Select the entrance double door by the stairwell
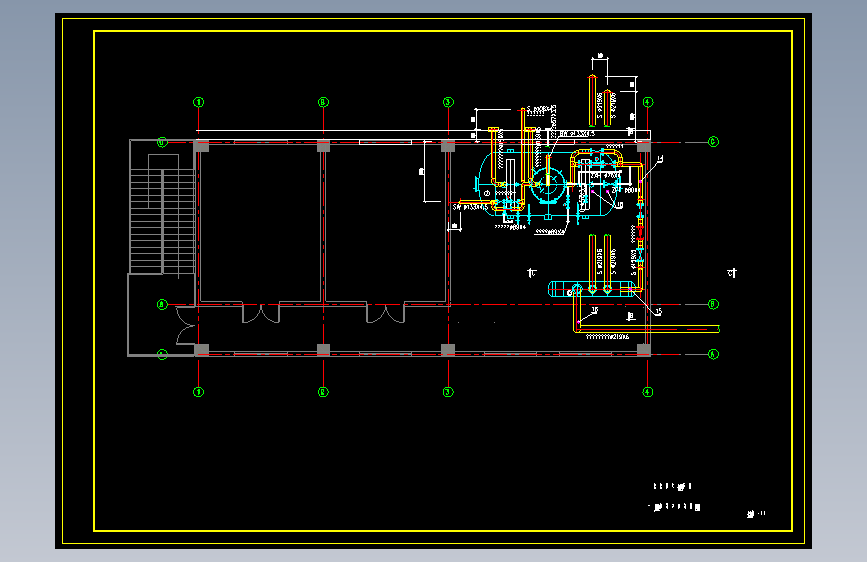 point(186,325)
